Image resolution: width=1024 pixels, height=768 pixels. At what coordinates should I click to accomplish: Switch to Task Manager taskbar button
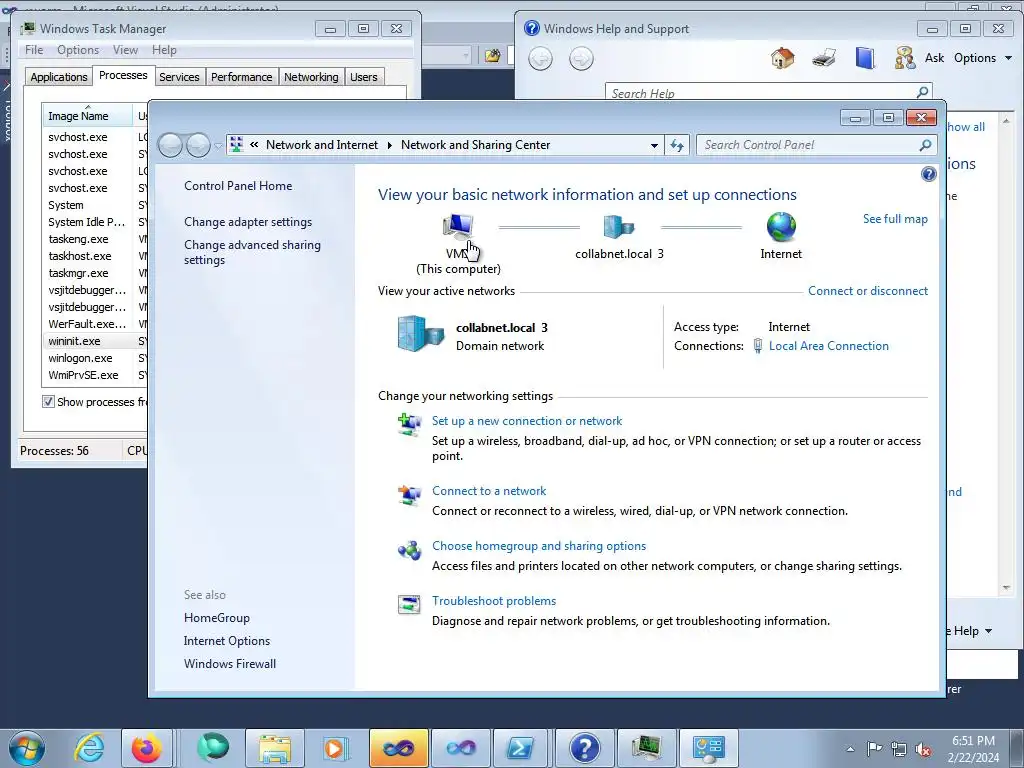click(x=646, y=748)
